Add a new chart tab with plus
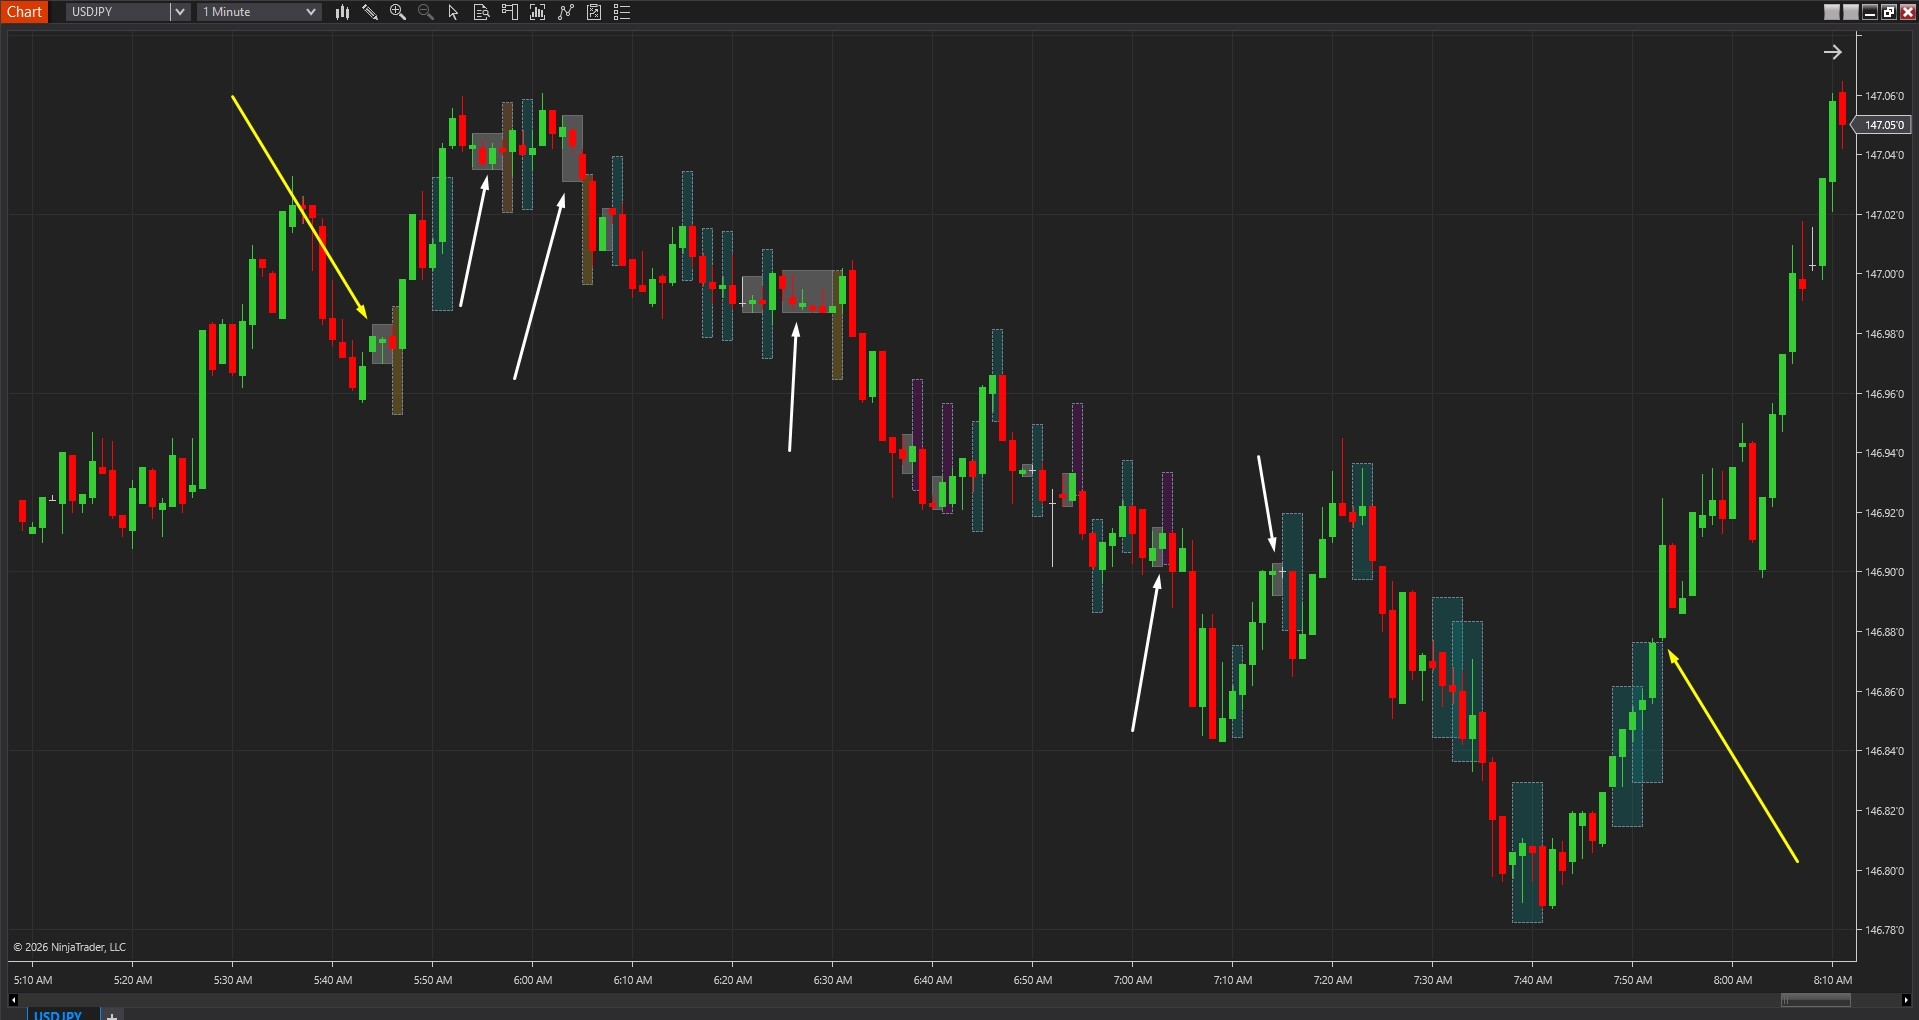Image resolution: width=1919 pixels, height=1020 pixels. [112, 1015]
